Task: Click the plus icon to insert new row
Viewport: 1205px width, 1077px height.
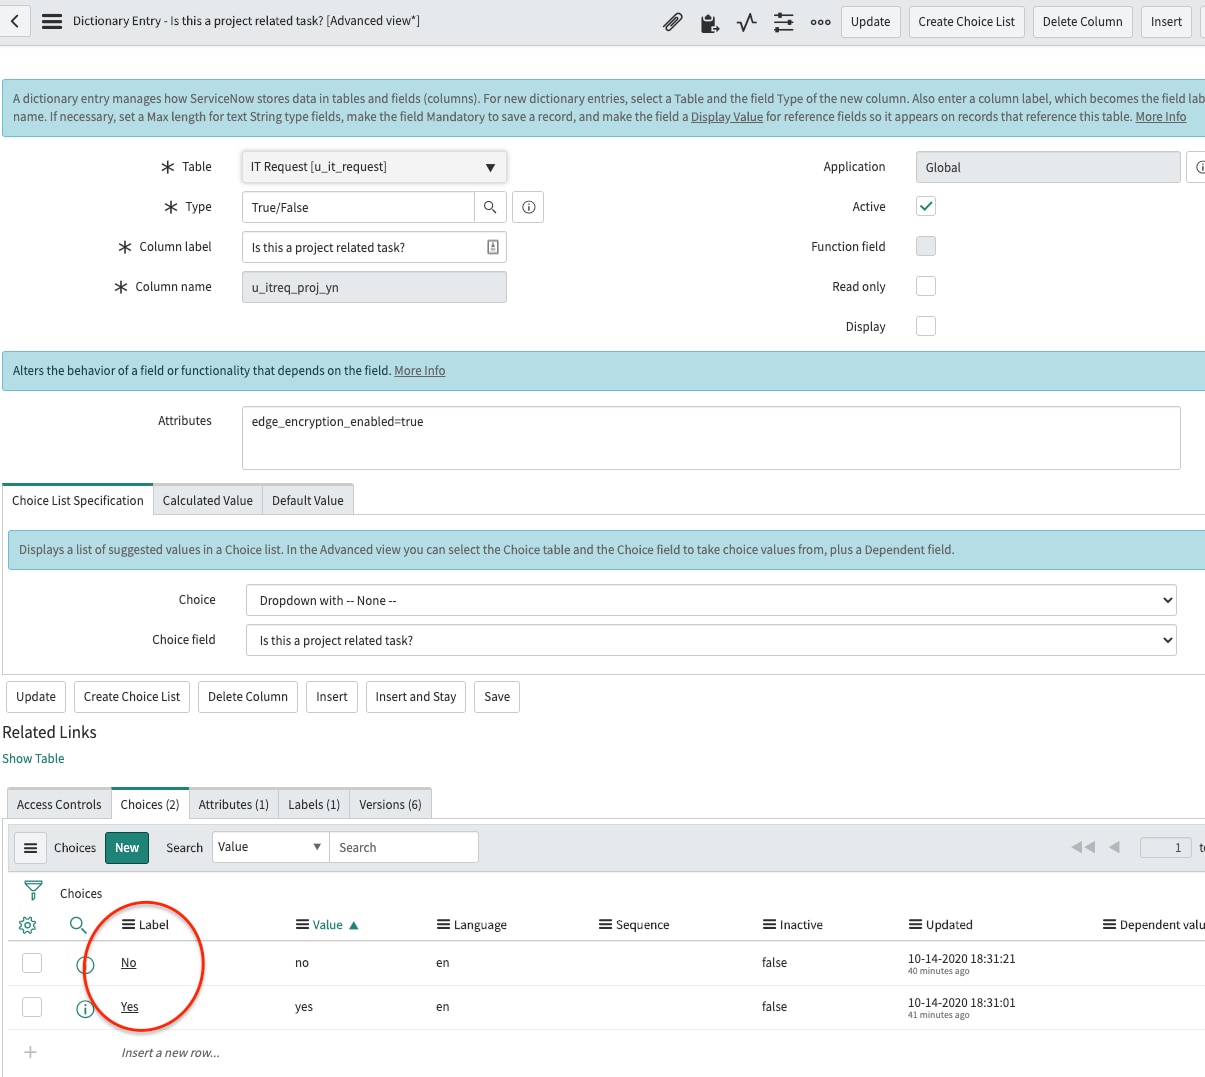Action: 31,1052
